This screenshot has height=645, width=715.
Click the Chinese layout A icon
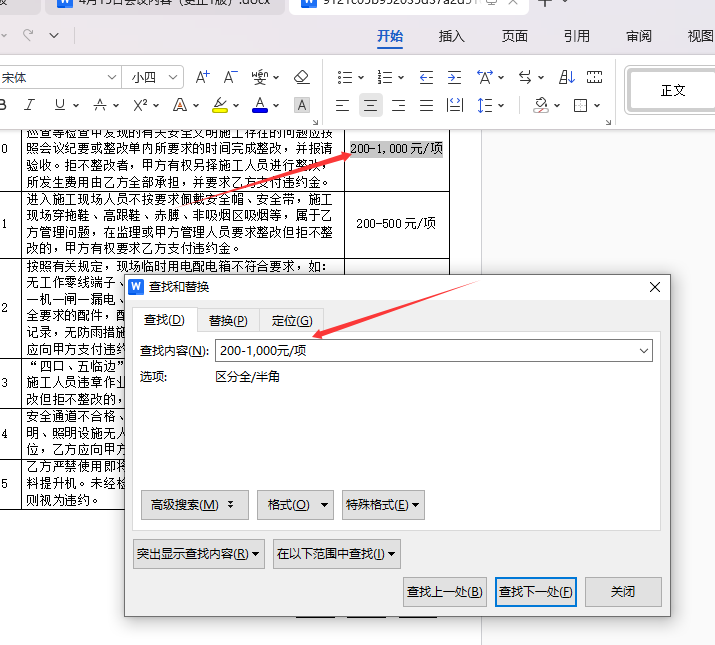pos(485,77)
